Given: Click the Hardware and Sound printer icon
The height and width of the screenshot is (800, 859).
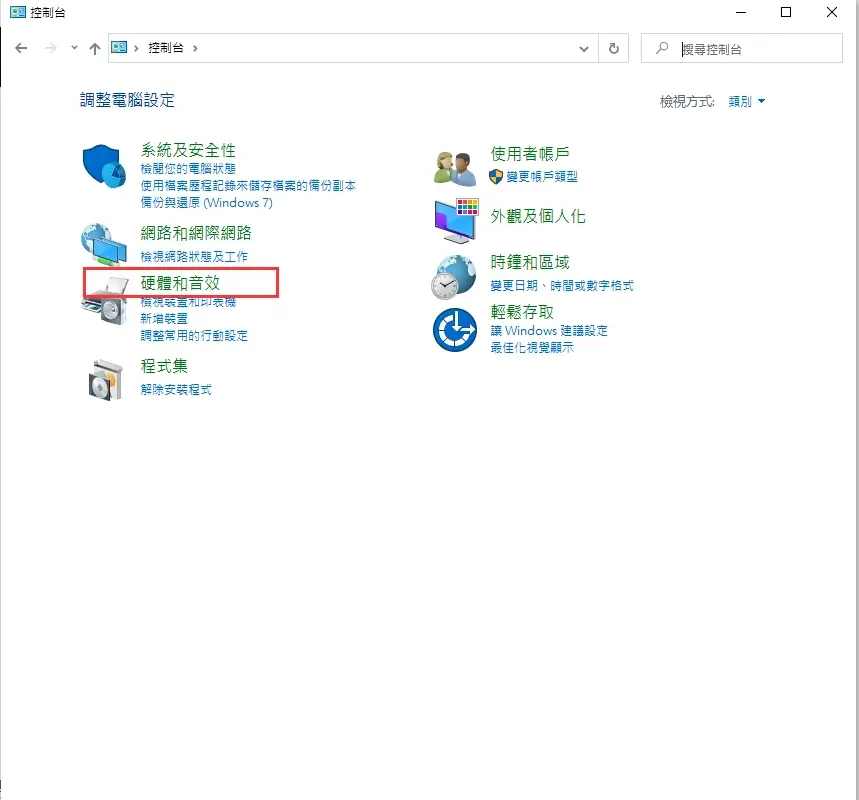Looking at the screenshot, I should (x=105, y=301).
